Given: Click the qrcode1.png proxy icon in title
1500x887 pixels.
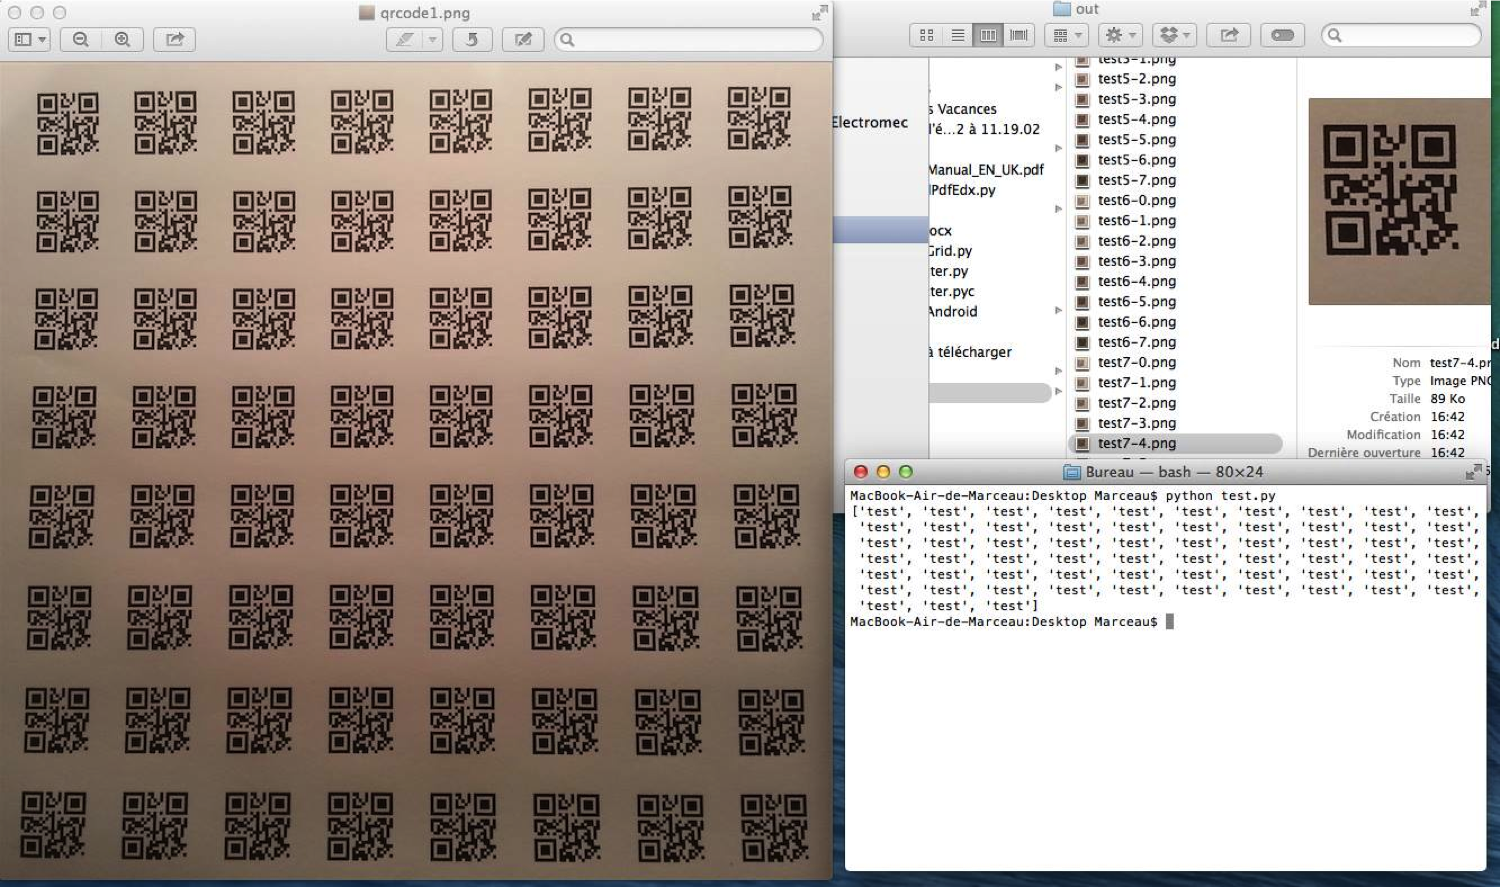Looking at the screenshot, I should (x=366, y=13).
